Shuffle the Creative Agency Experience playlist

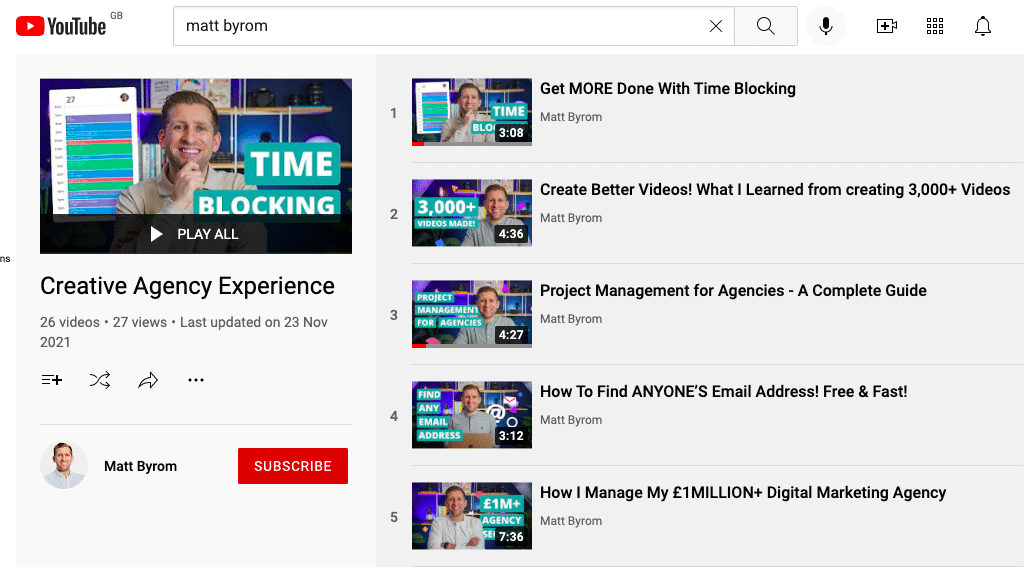pyautogui.click(x=100, y=380)
